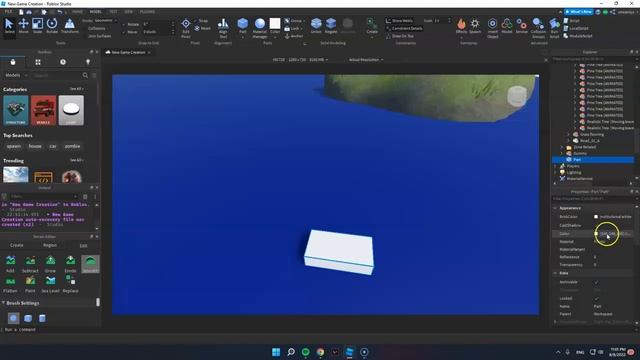Click the 'zombie' top search tag
640x360 pixels.
[73, 146]
